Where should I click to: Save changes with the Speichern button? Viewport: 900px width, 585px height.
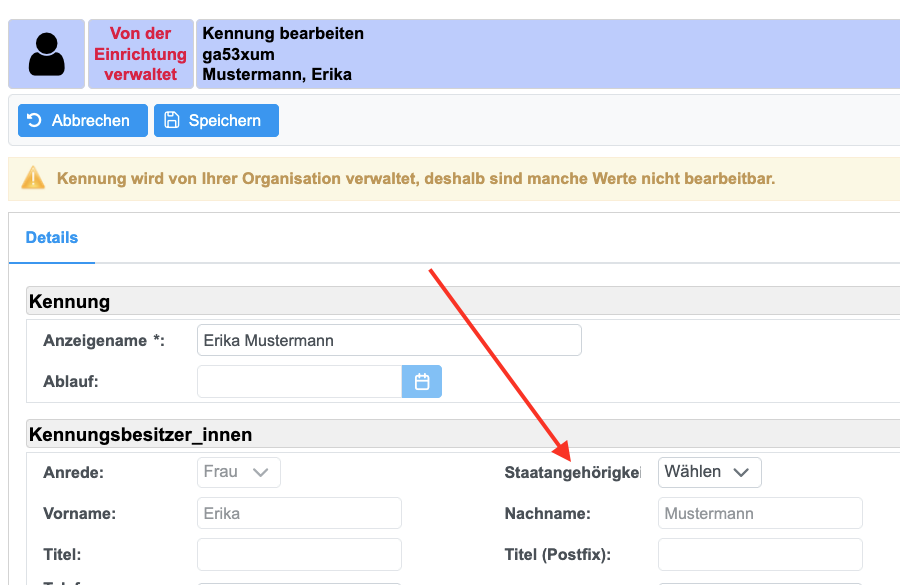pos(216,120)
